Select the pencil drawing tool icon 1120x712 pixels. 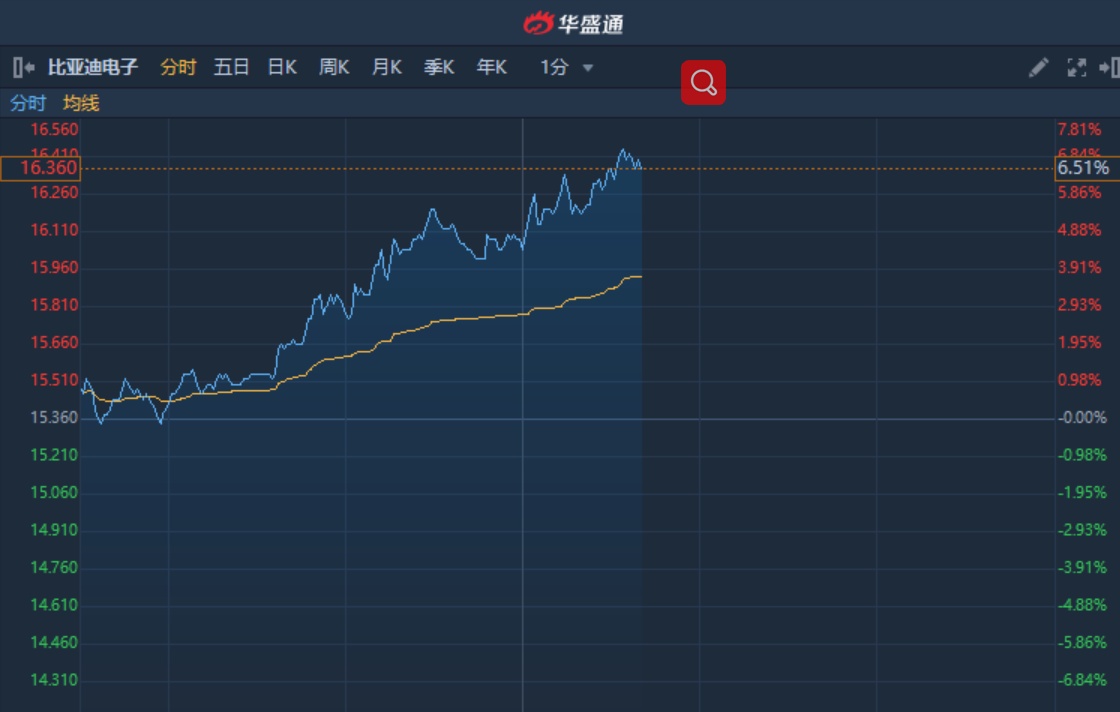pyautogui.click(x=1039, y=67)
